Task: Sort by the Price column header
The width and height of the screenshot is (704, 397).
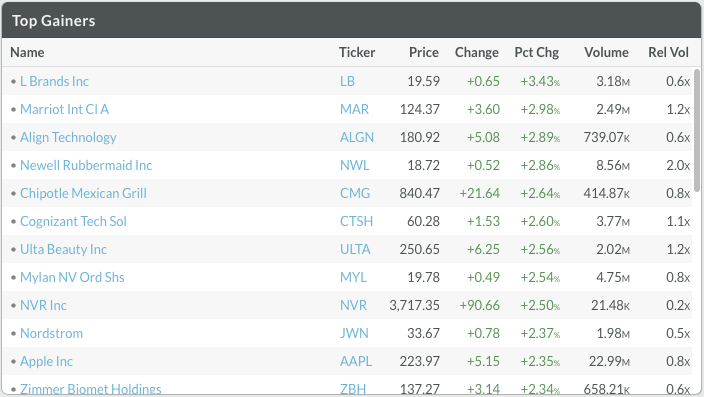Action: pos(424,53)
